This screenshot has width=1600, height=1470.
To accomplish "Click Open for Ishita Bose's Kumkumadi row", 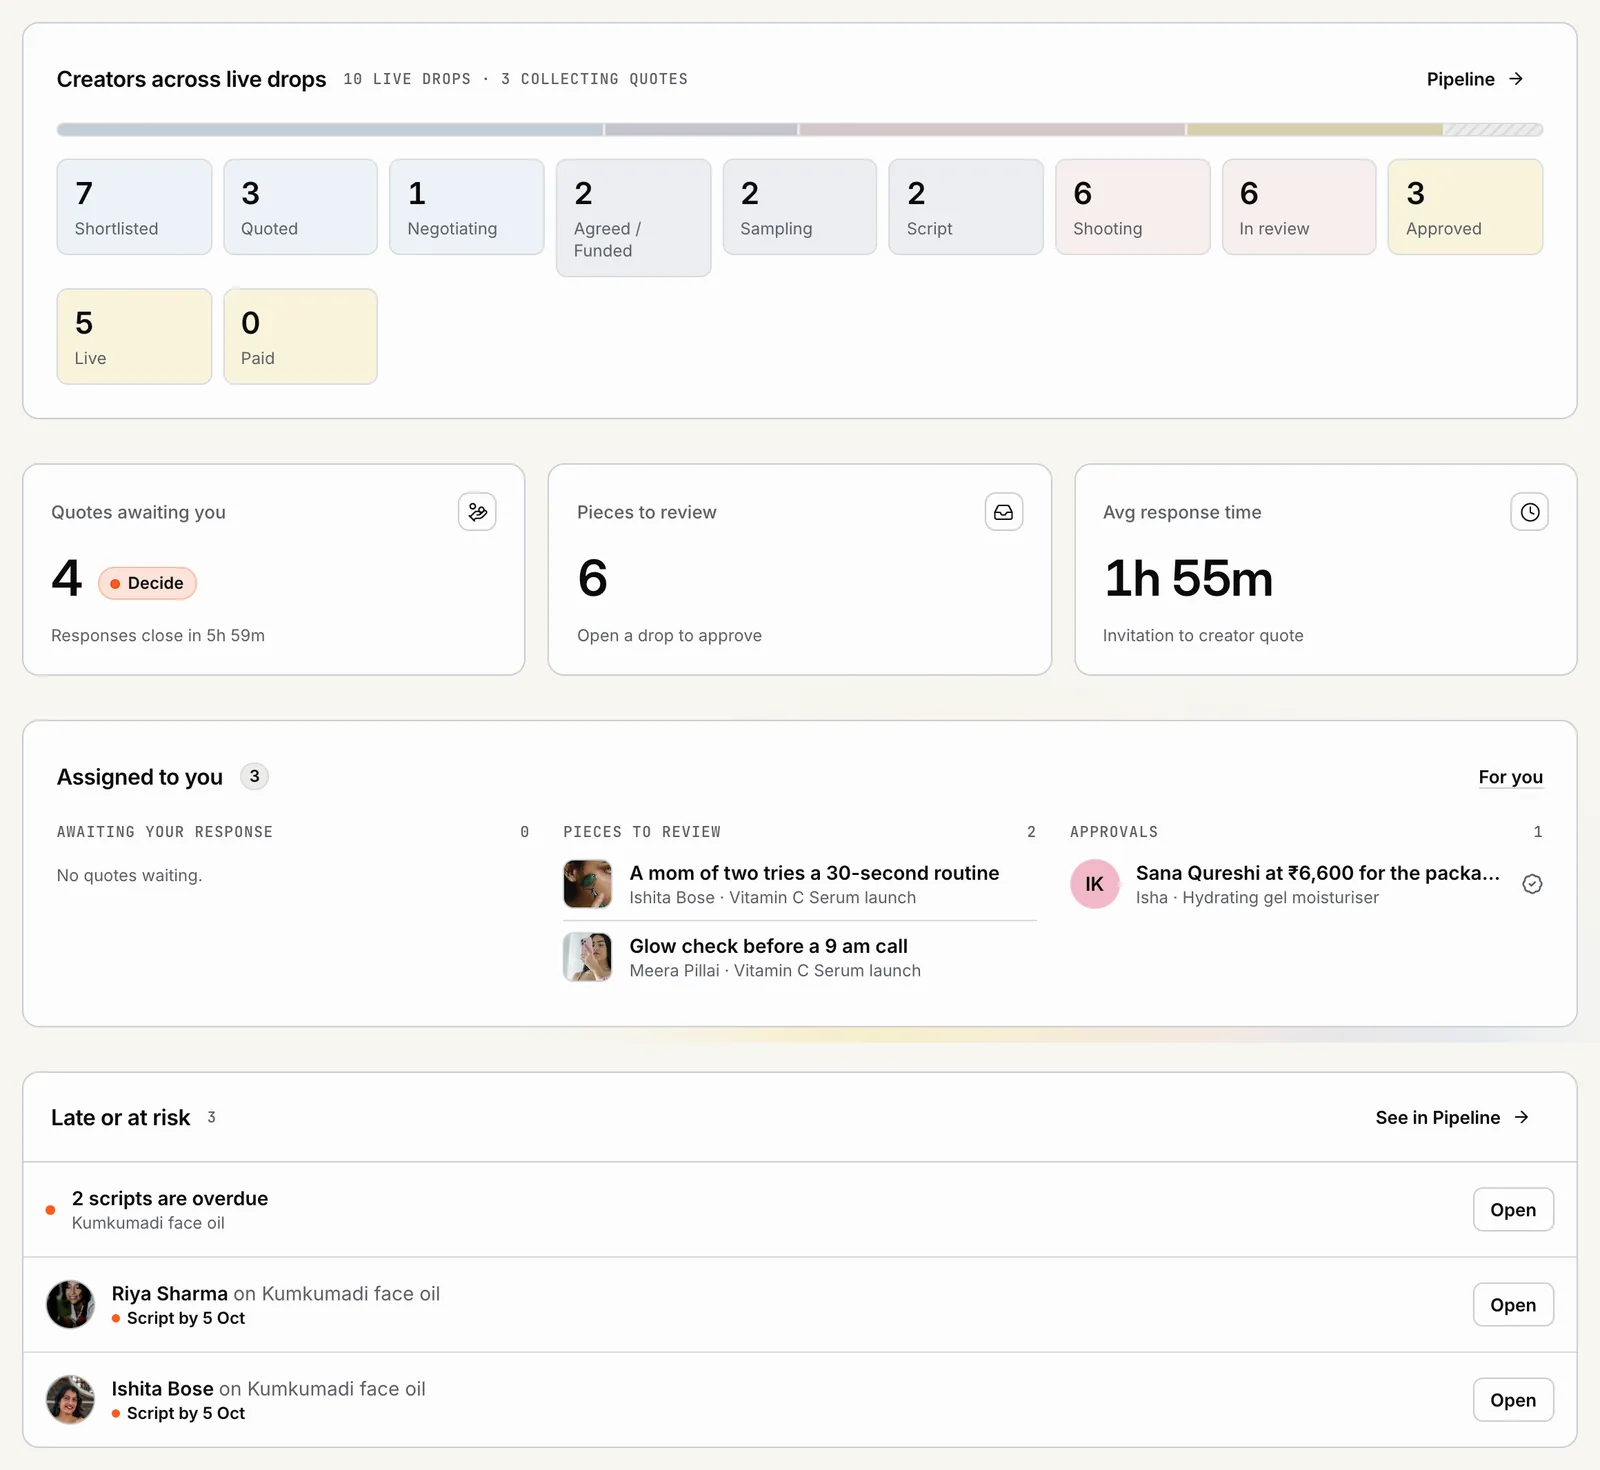I will click(x=1513, y=1400).
